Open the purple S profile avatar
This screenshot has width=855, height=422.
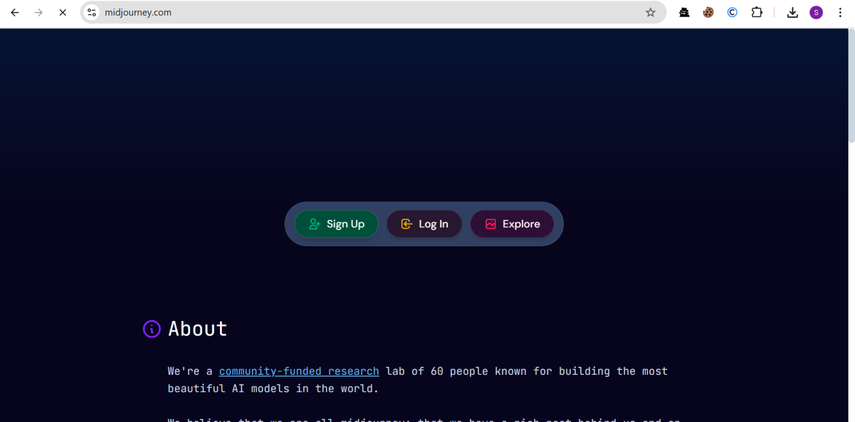[x=816, y=13]
